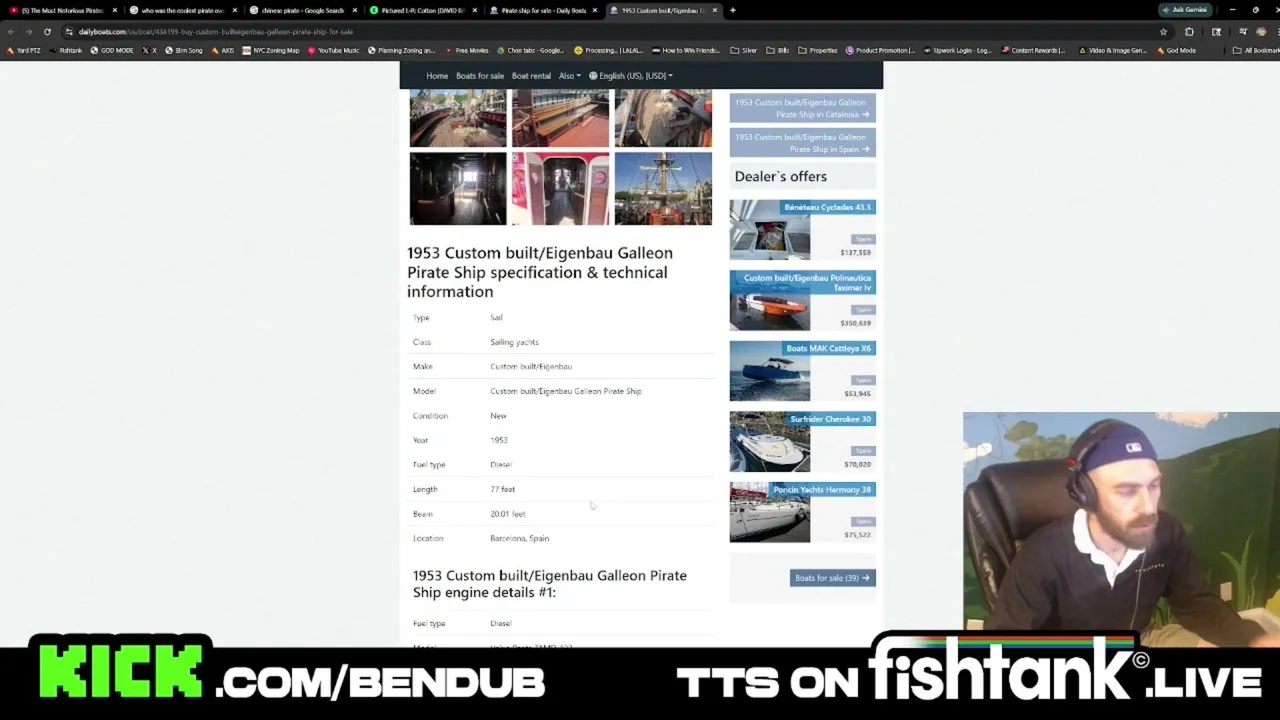Open the AXIS bookmark
The image size is (1280, 720).
click(223, 50)
